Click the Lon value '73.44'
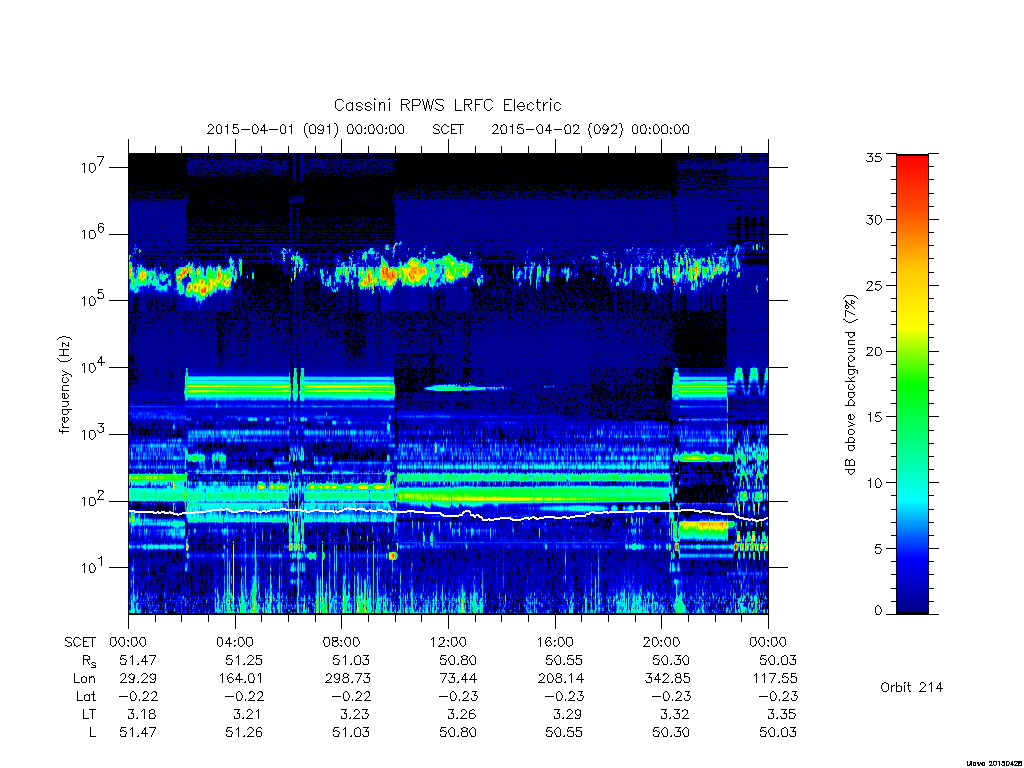This screenshot has width=1024, height=768. (458, 679)
